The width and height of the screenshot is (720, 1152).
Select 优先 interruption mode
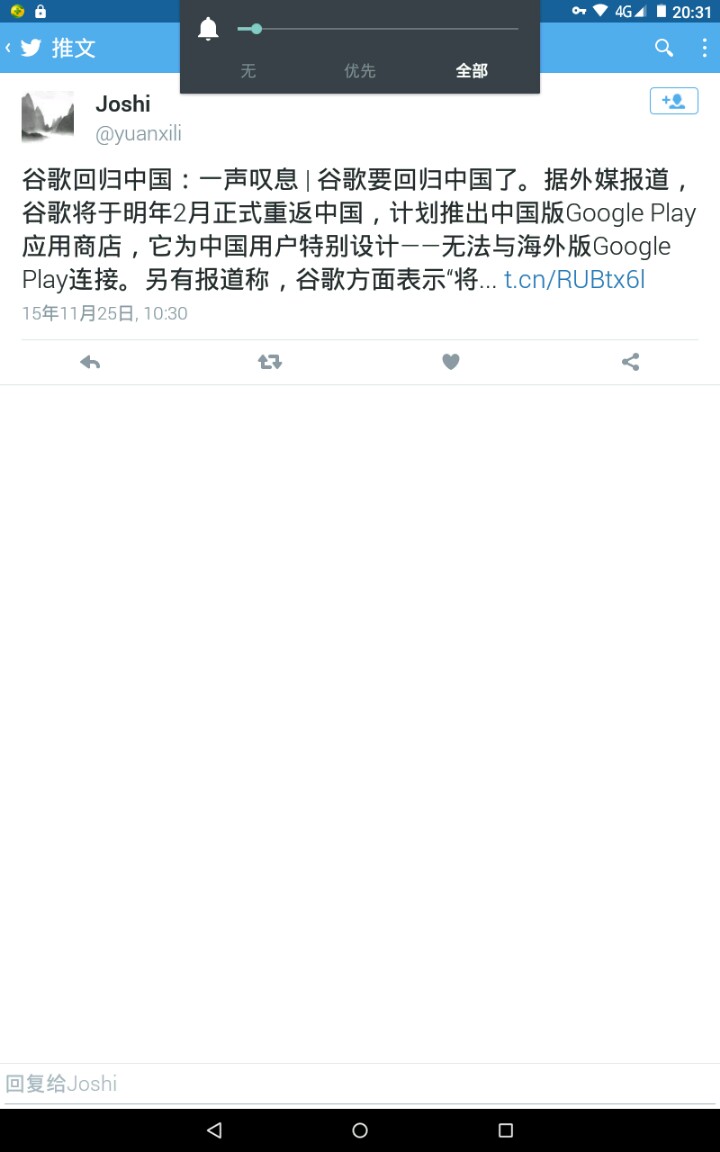pyautogui.click(x=360, y=71)
